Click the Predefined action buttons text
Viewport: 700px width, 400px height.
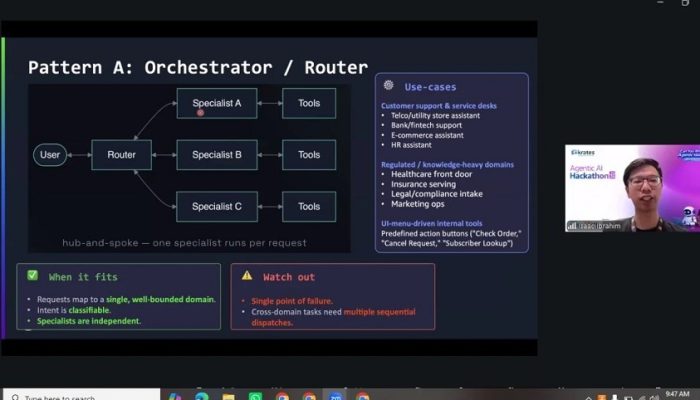pyautogui.click(x=451, y=238)
